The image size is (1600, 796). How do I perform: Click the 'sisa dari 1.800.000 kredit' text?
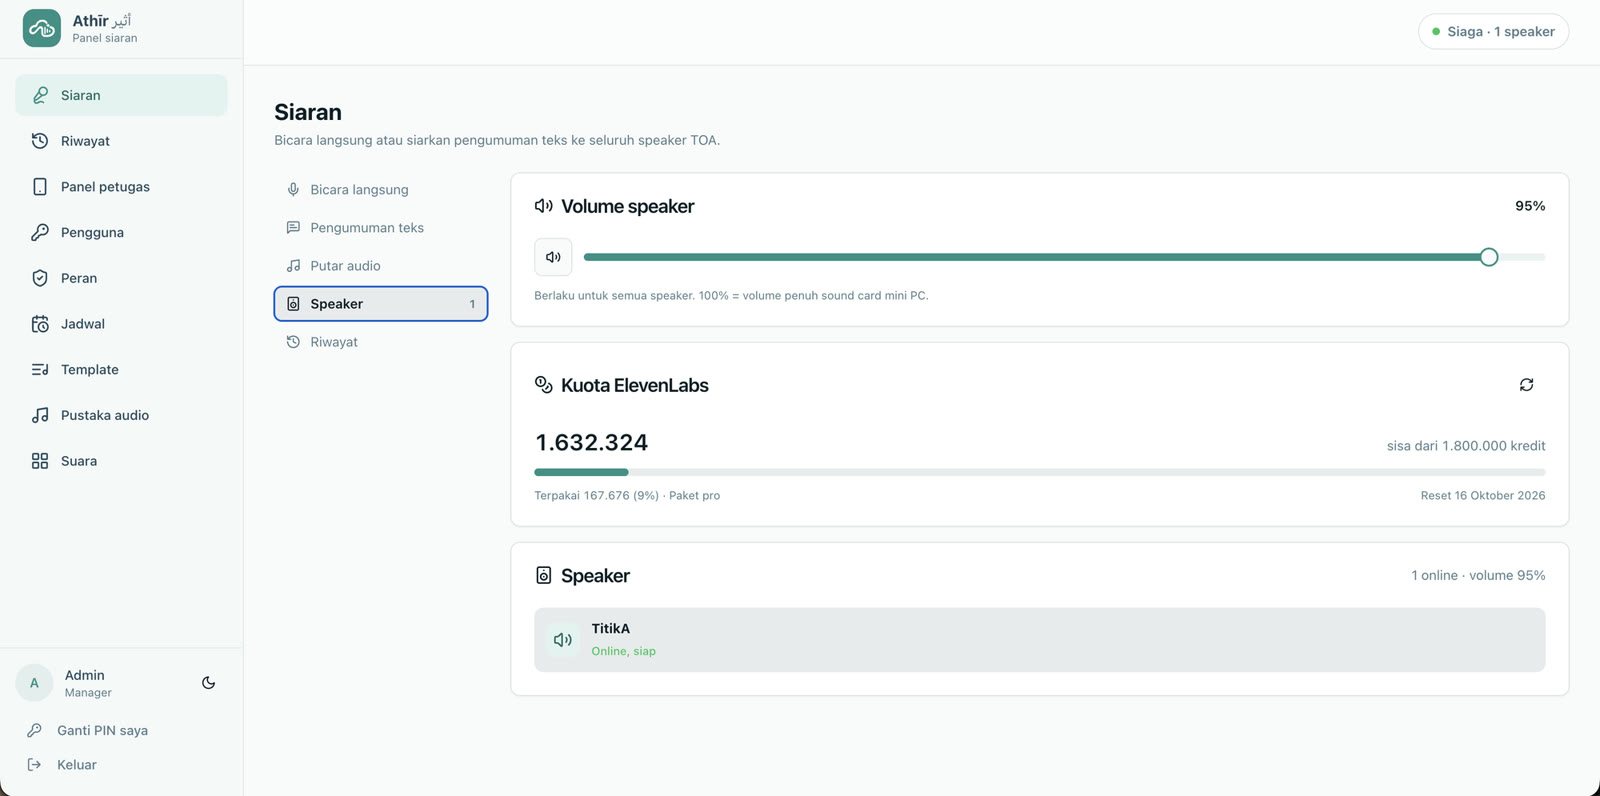tap(1466, 446)
